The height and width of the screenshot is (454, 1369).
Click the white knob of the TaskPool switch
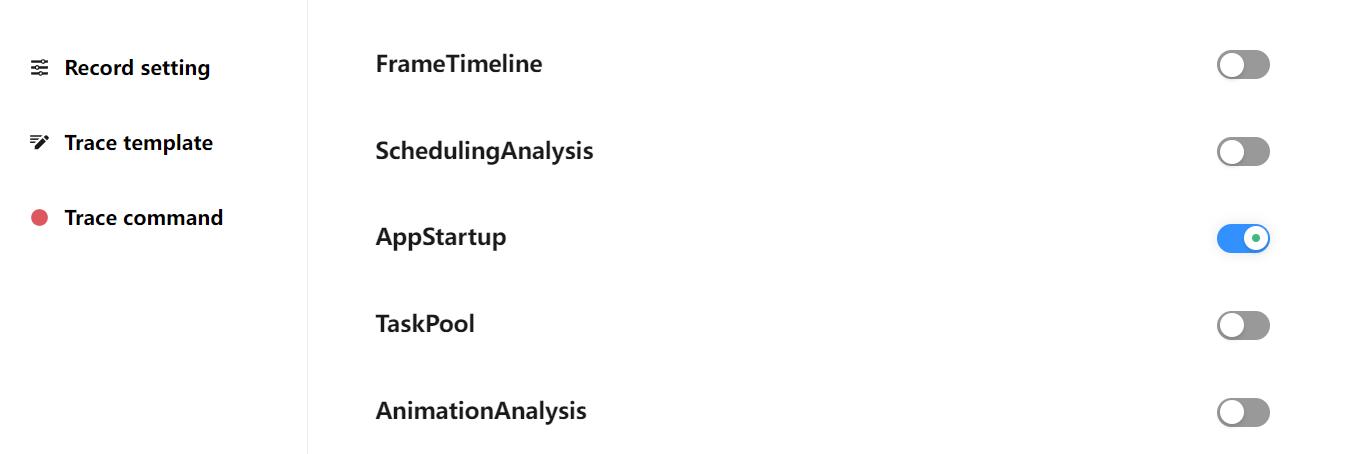click(1231, 325)
